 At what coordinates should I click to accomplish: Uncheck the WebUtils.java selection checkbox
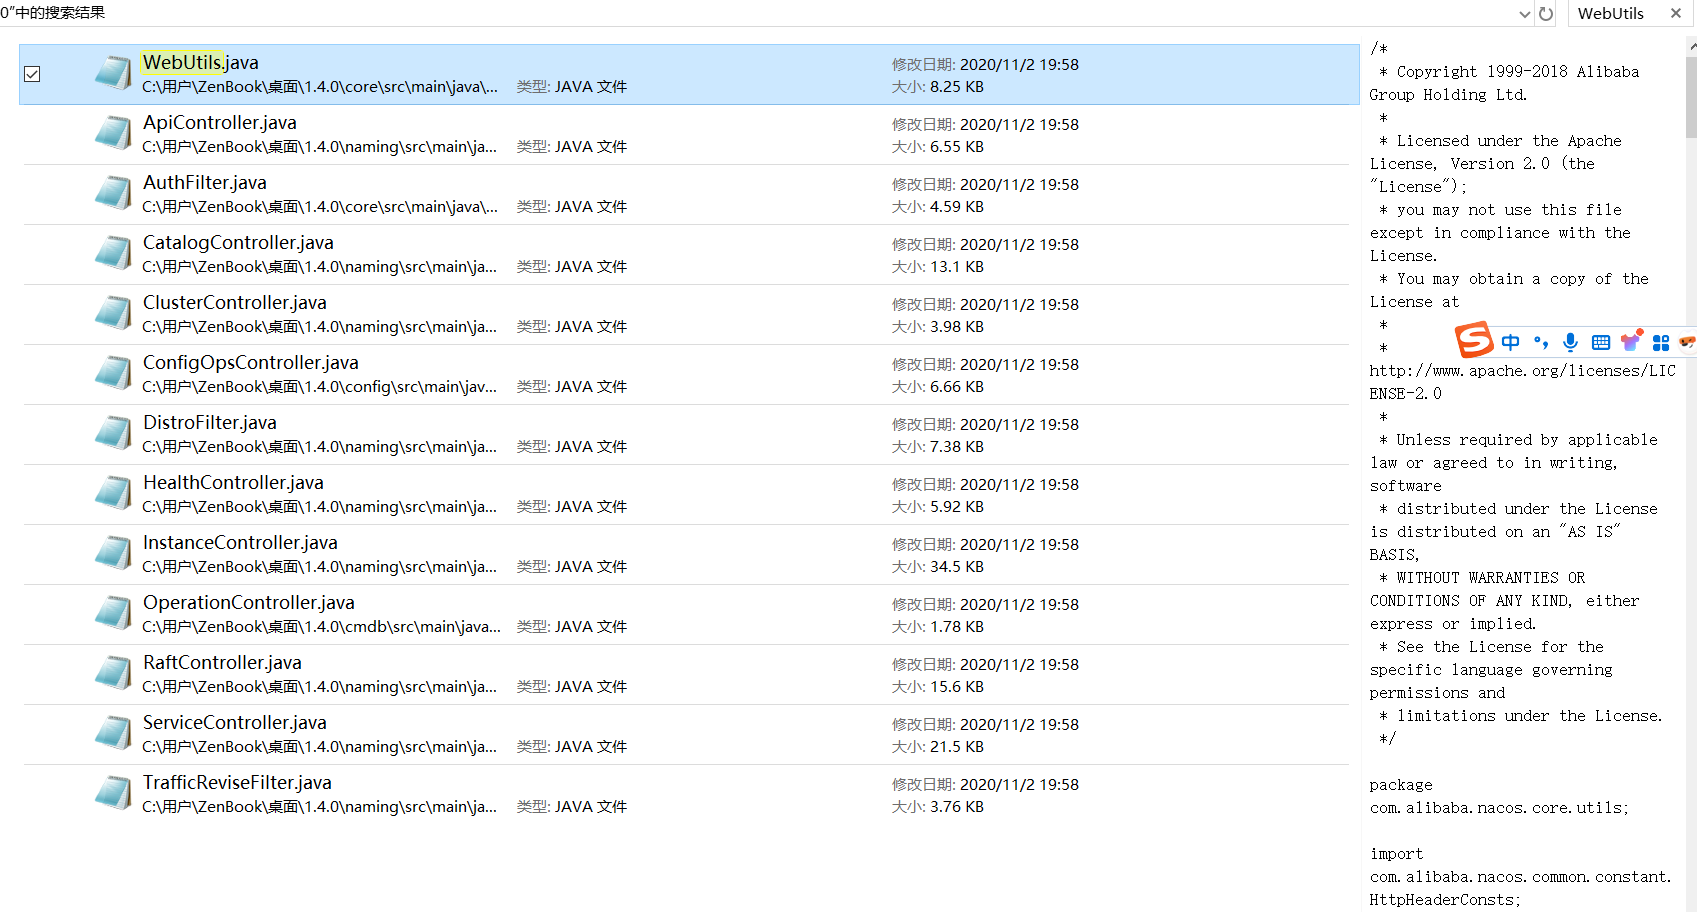tap(32, 74)
